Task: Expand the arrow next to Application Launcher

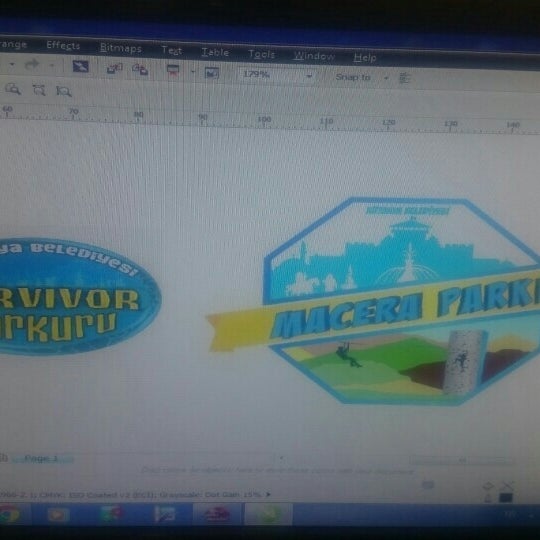Action: click(193, 72)
